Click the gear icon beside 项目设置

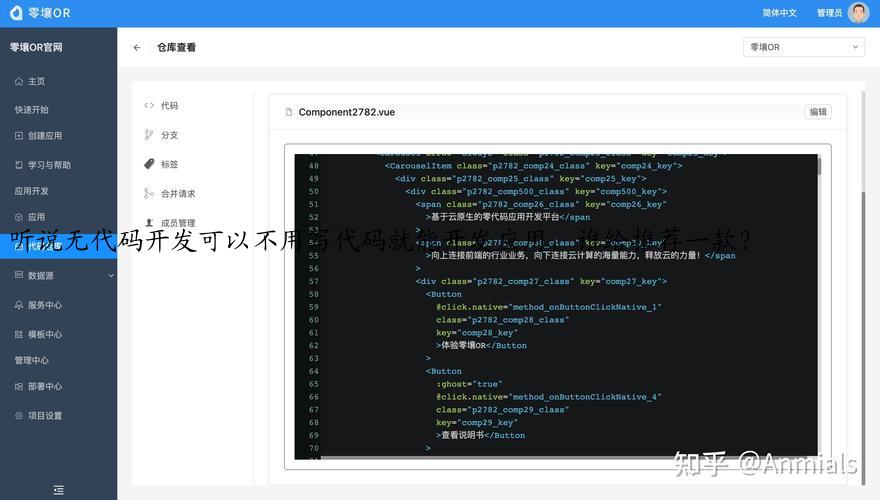pyautogui.click(x=19, y=416)
